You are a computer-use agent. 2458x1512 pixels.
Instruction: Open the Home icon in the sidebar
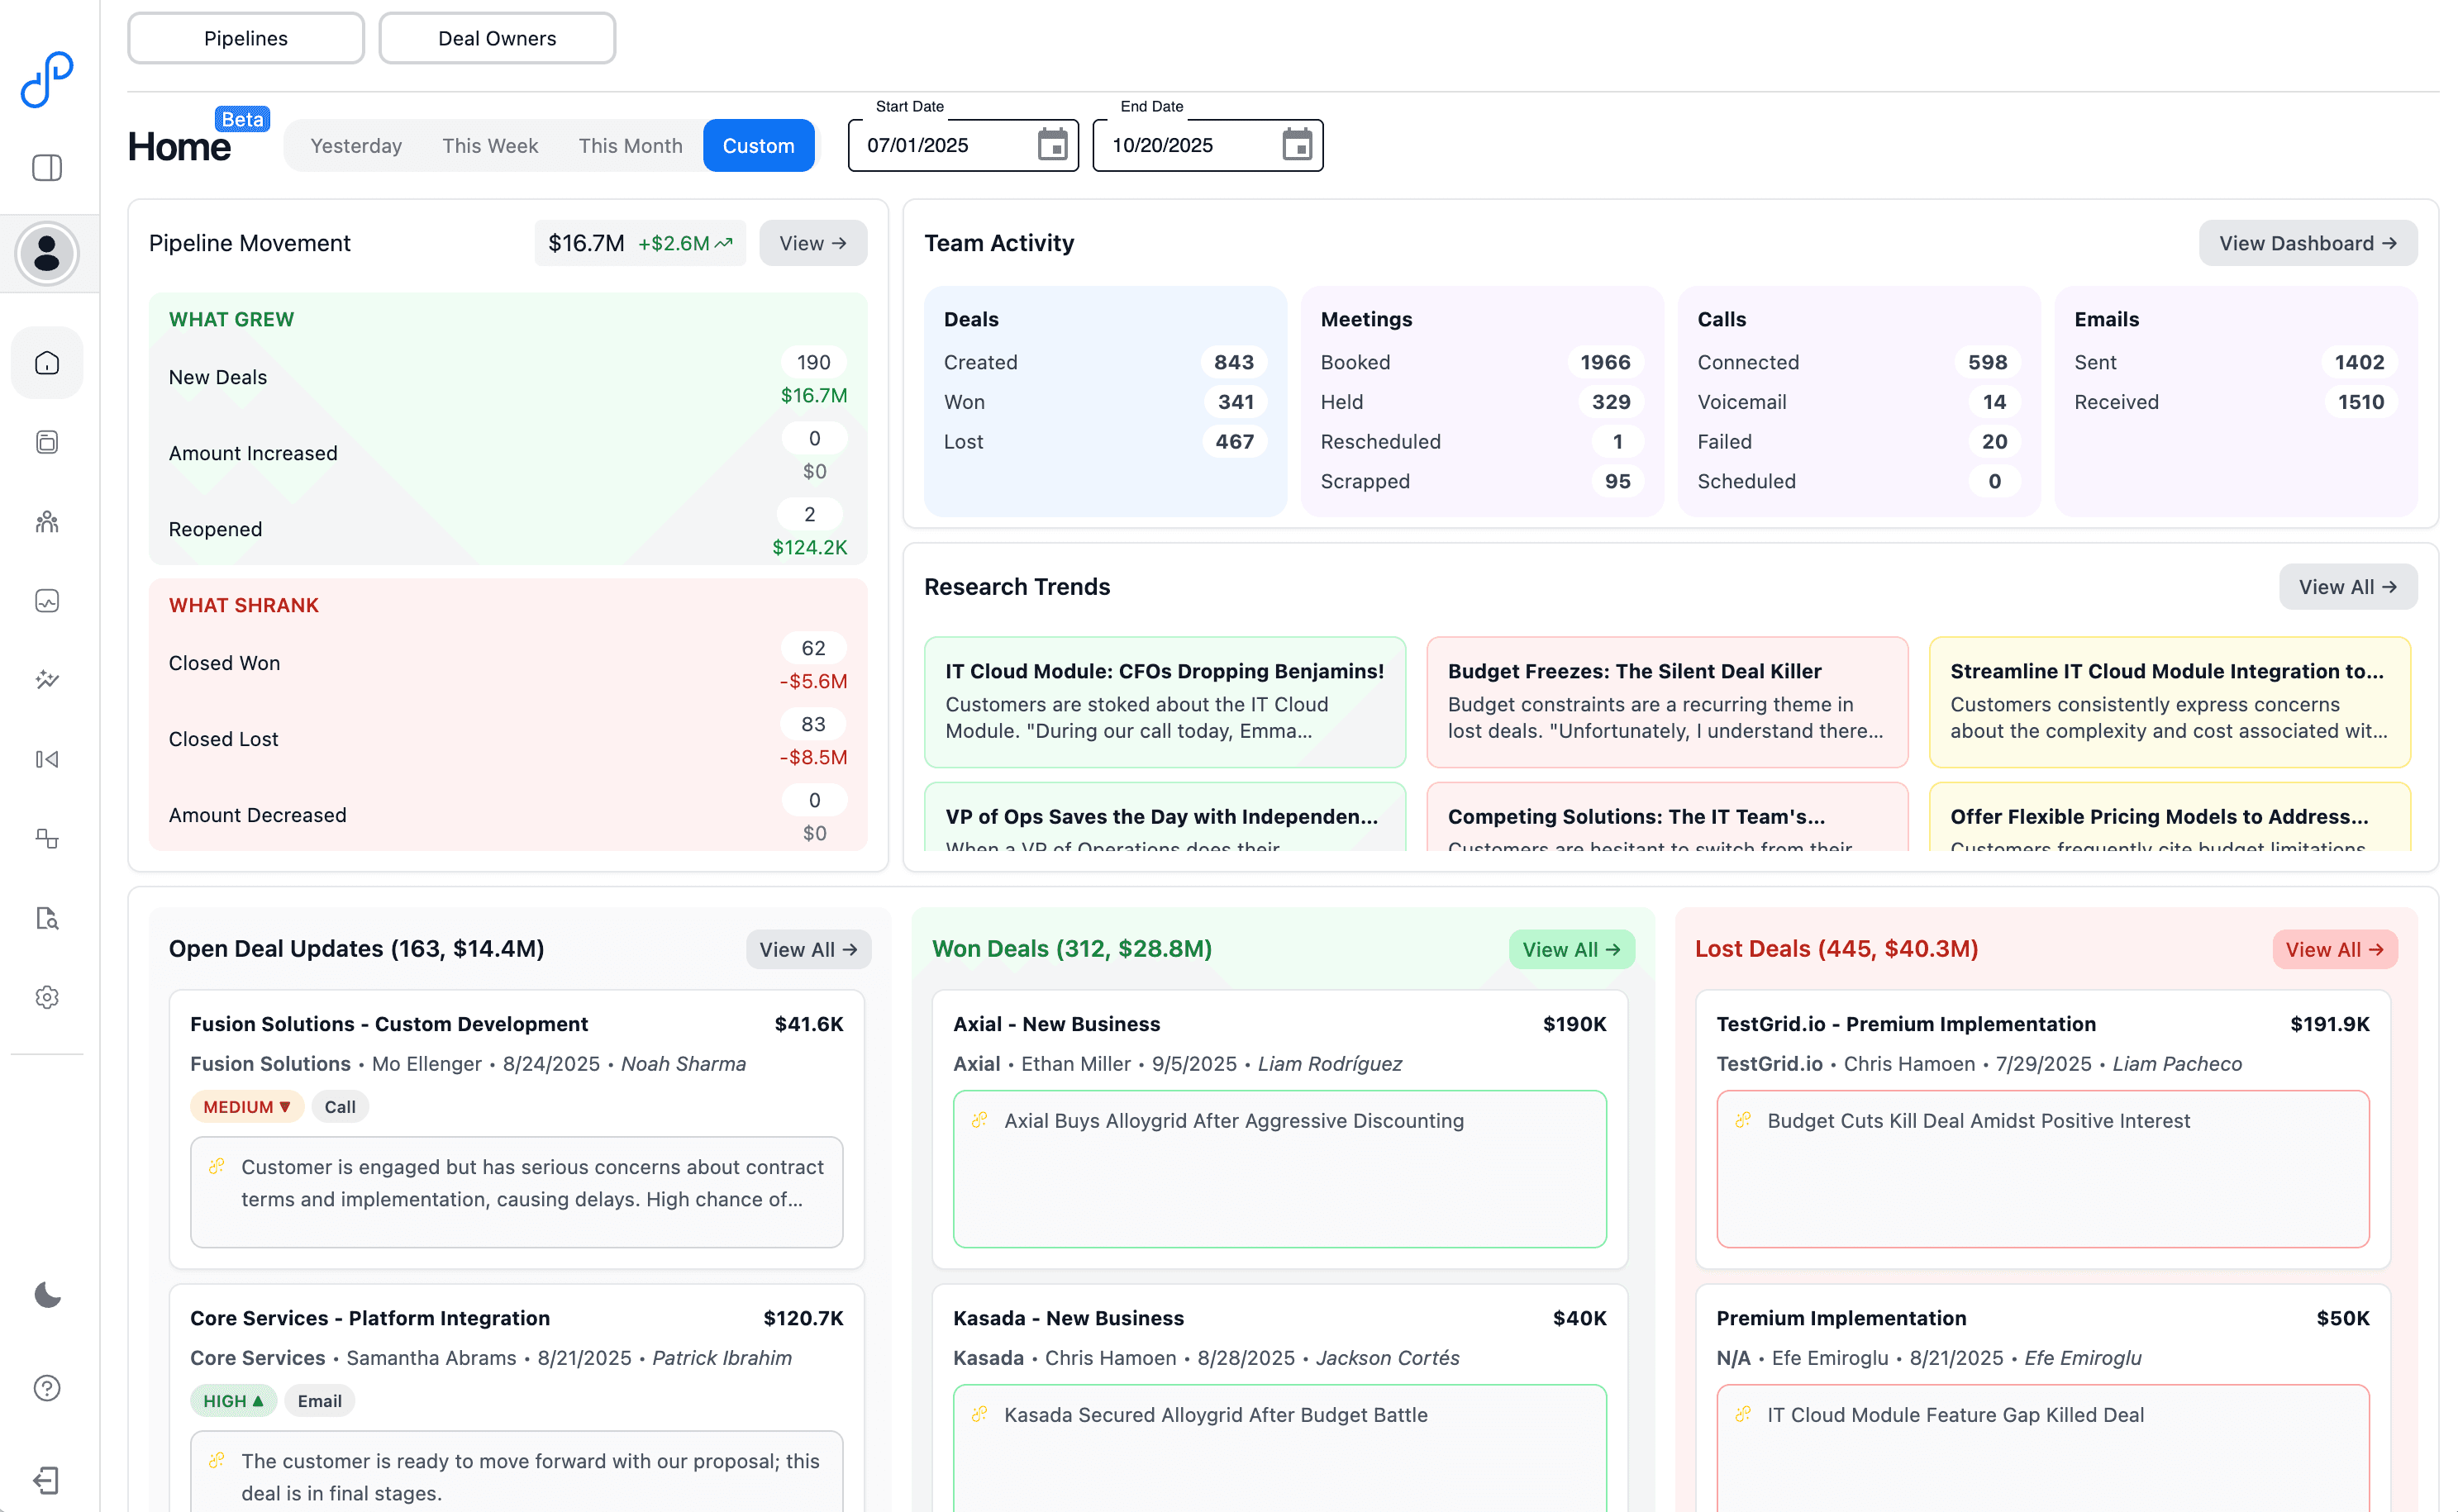[47, 362]
